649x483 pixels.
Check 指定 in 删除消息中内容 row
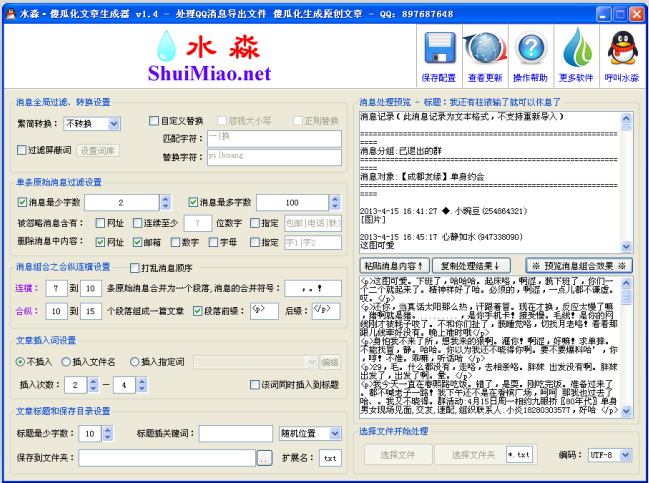(255, 242)
